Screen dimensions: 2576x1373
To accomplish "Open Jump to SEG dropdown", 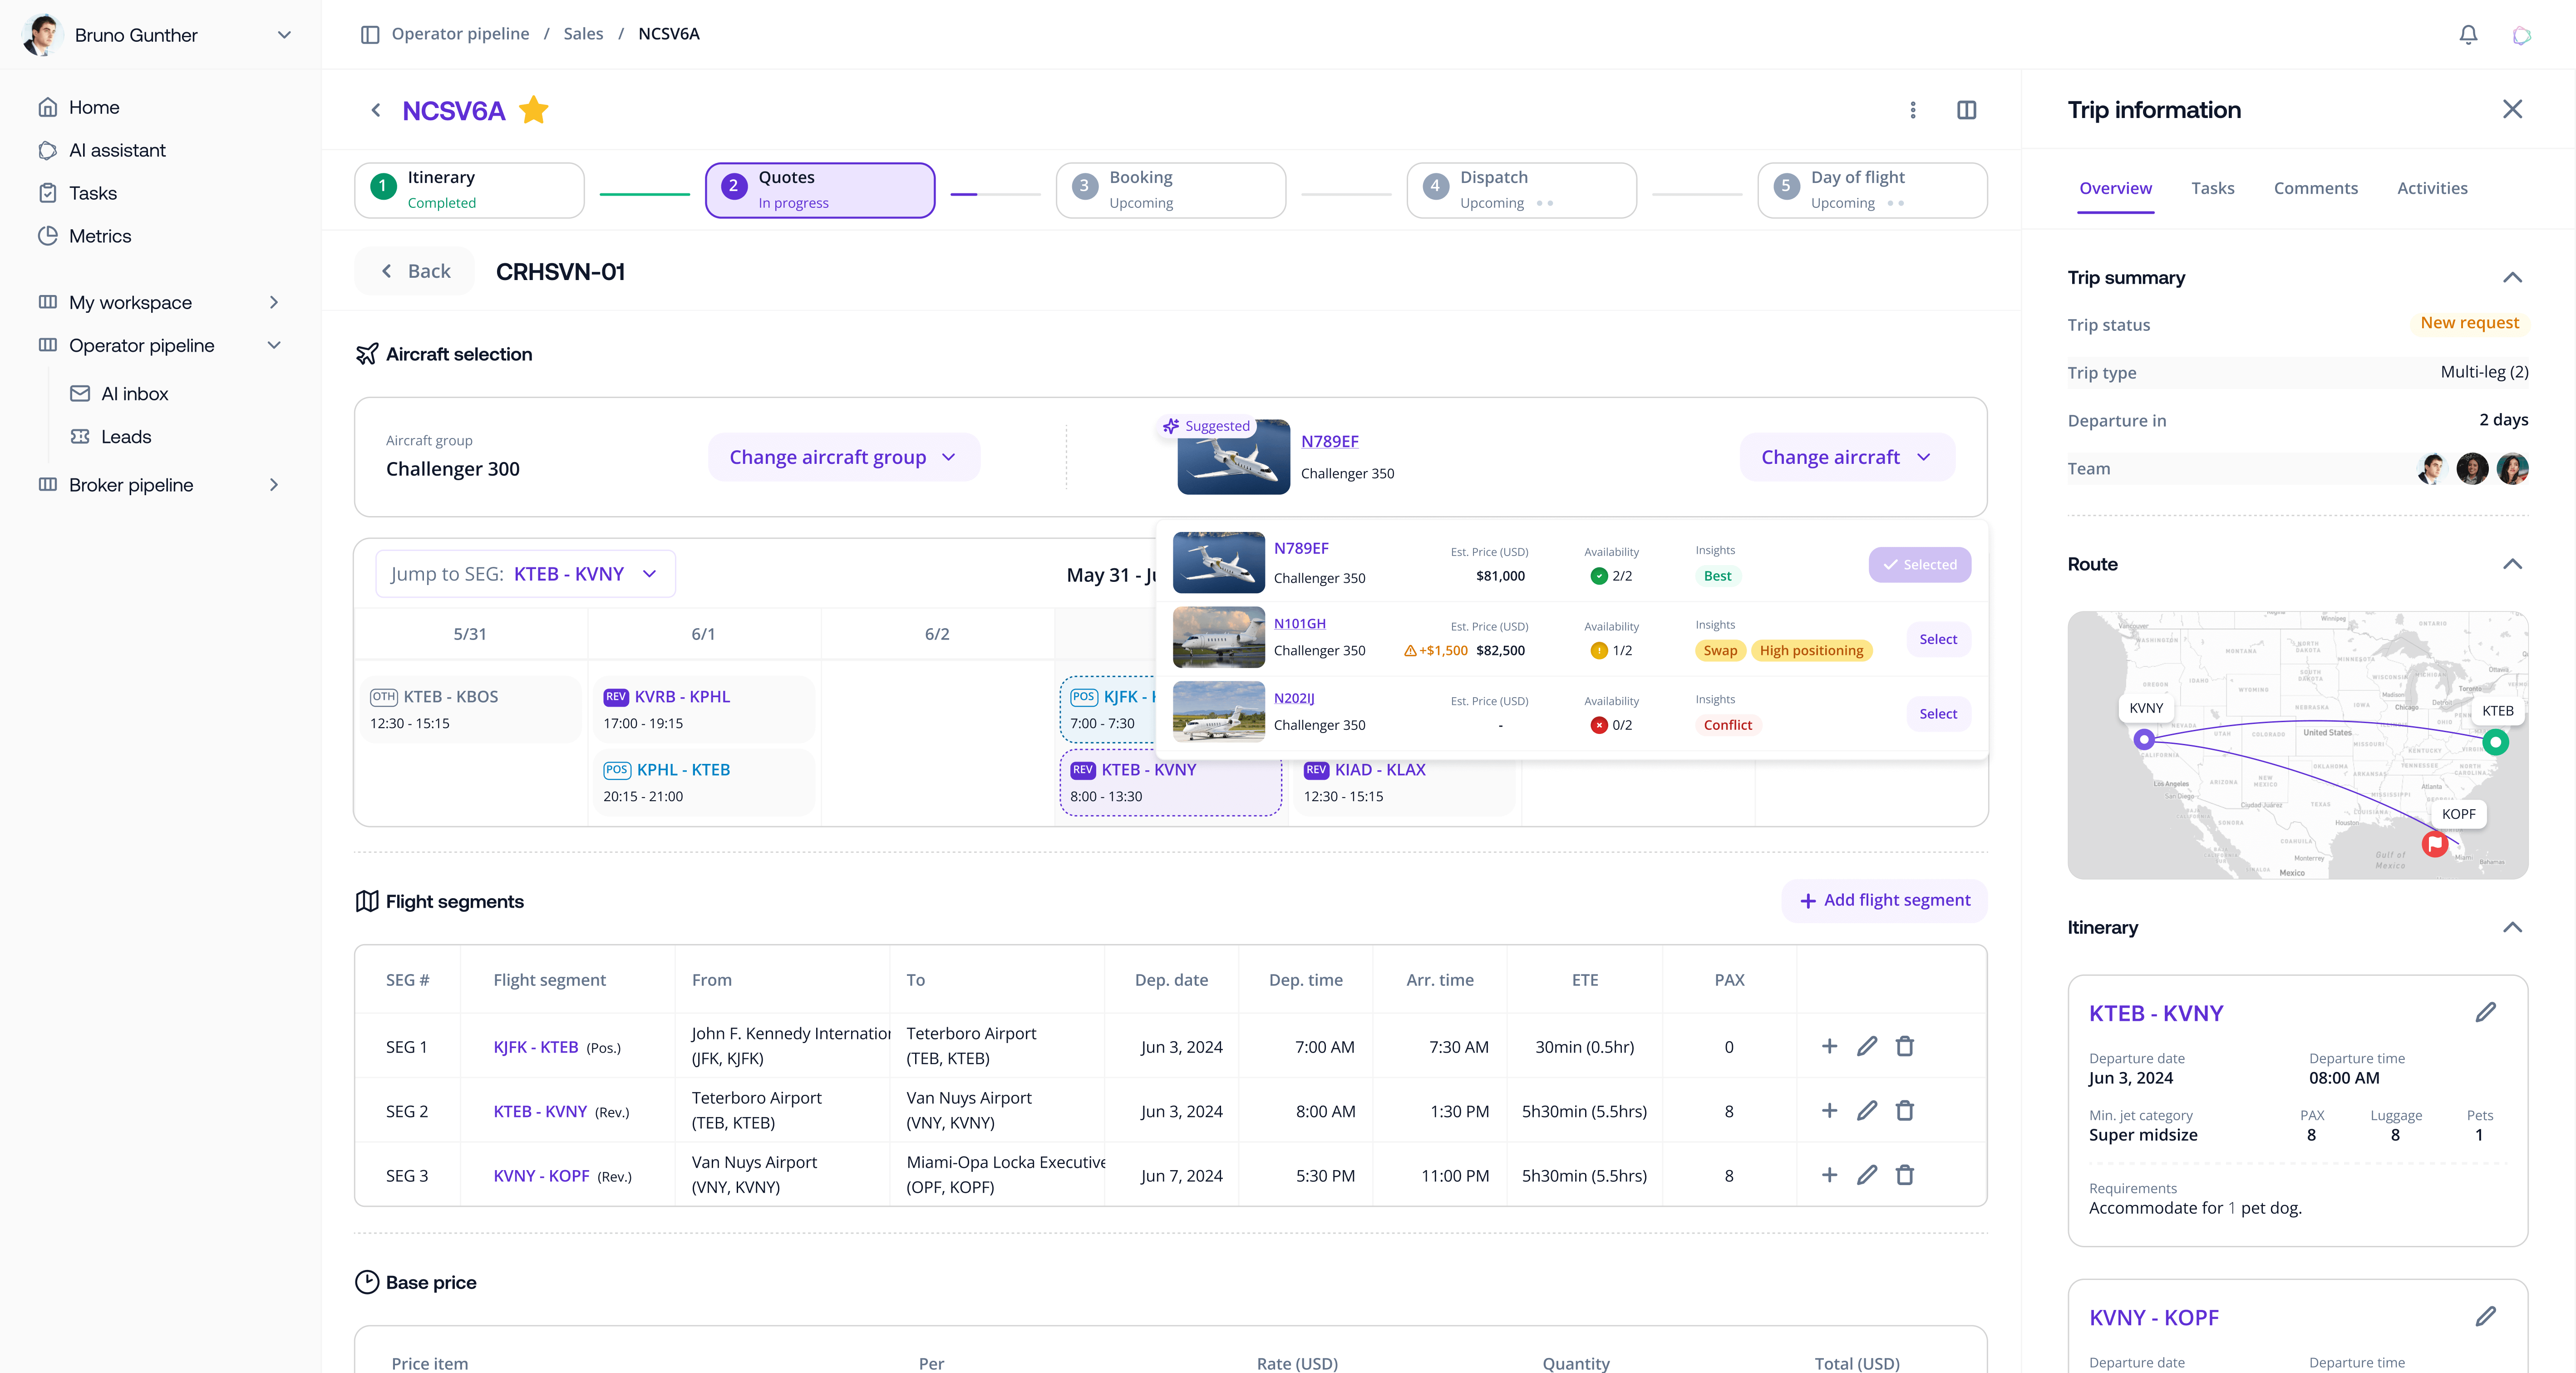I will coord(525,574).
